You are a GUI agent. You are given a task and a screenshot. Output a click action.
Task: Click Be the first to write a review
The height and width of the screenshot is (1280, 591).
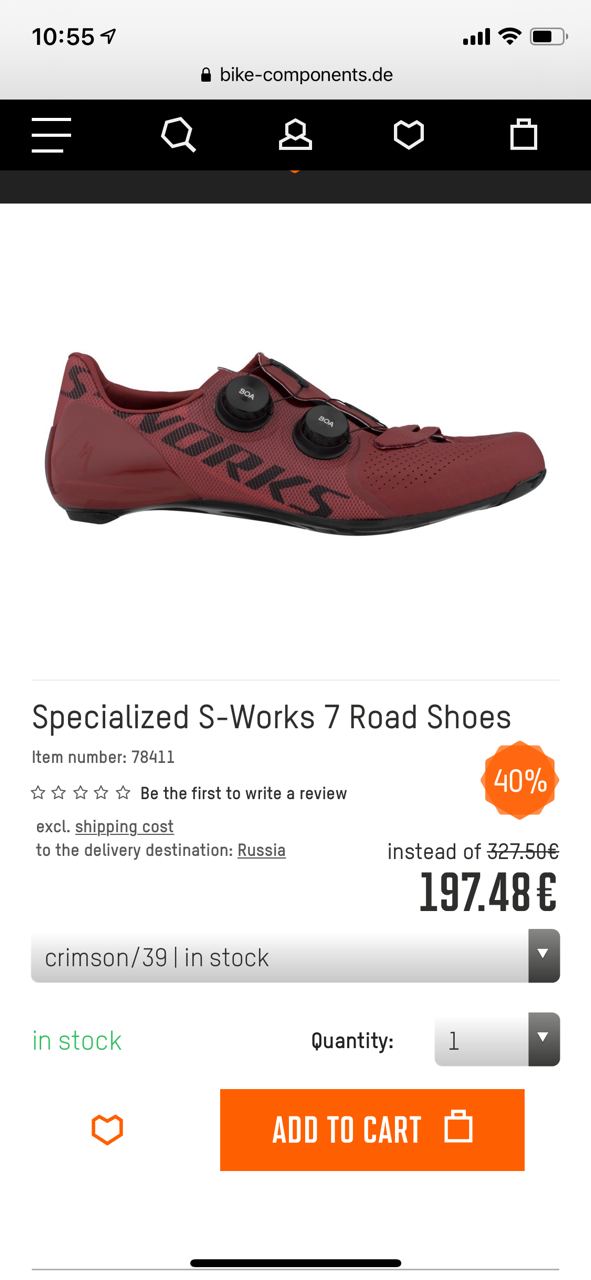point(243,793)
